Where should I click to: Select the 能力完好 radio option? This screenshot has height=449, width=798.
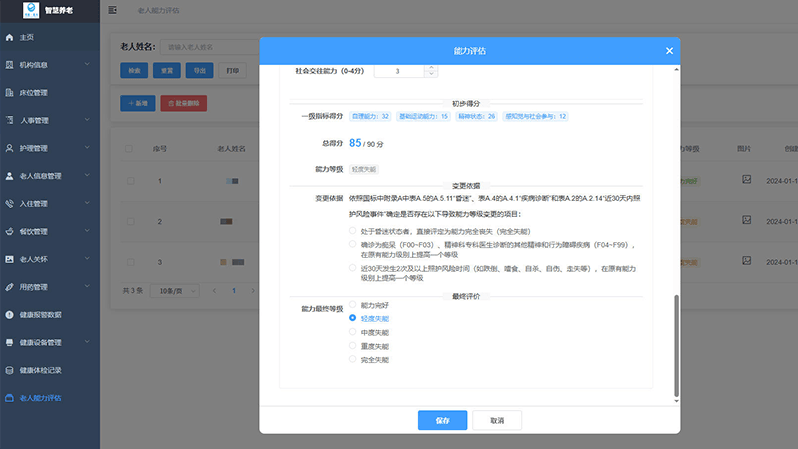pyautogui.click(x=353, y=304)
